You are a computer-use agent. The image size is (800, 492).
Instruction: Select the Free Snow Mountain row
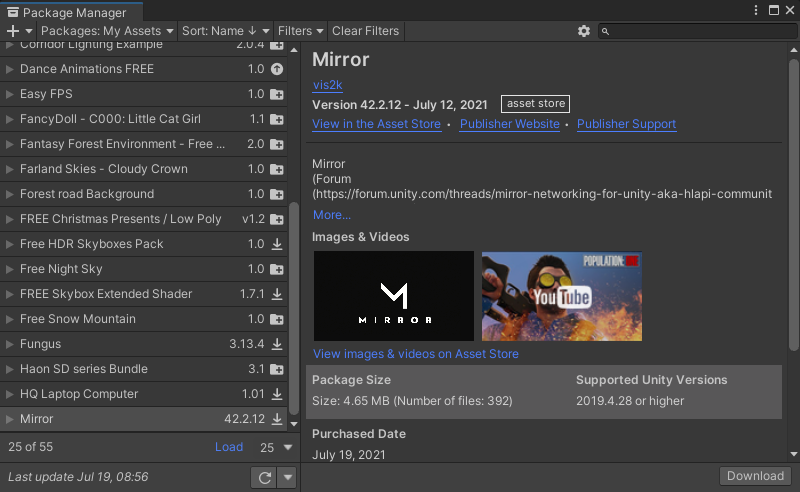pos(143,319)
